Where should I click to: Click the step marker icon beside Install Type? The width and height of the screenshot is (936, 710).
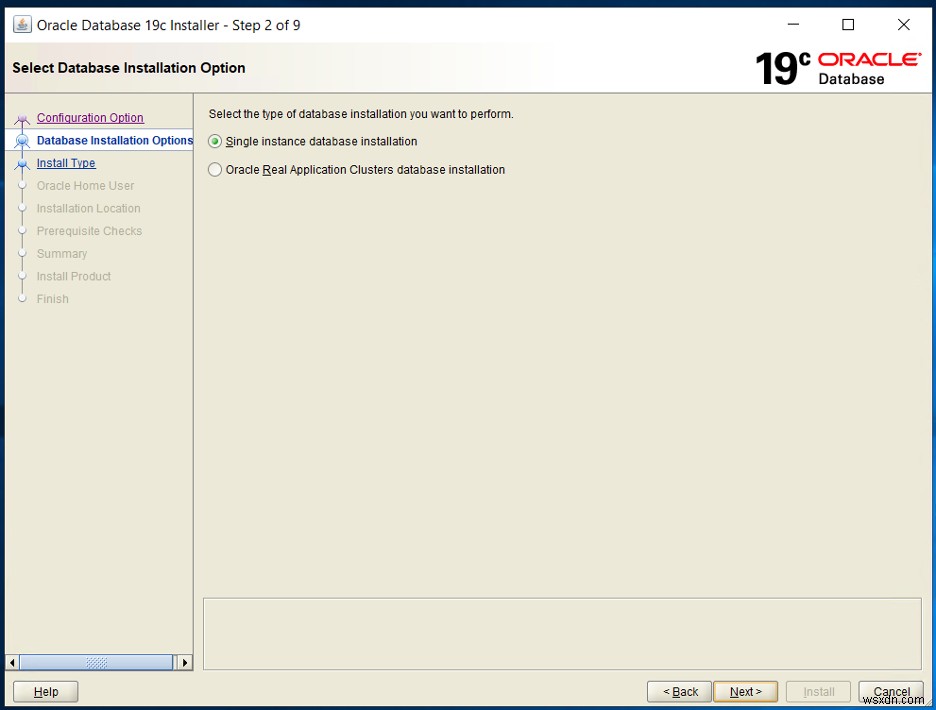pos(22,163)
